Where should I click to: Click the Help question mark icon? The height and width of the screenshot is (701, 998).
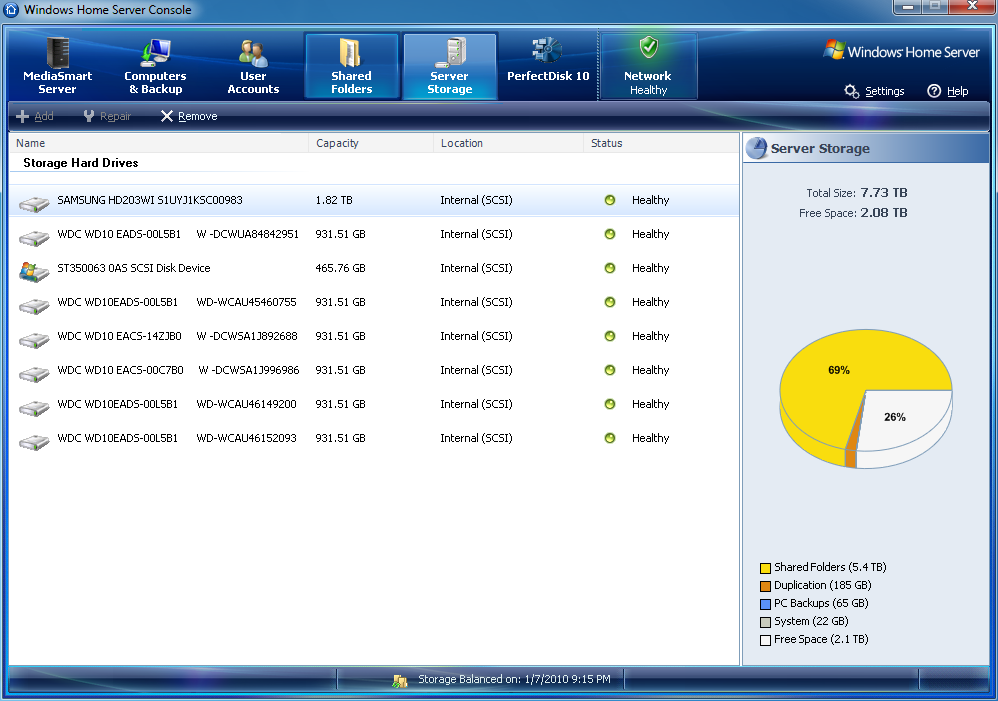pyautogui.click(x=934, y=91)
